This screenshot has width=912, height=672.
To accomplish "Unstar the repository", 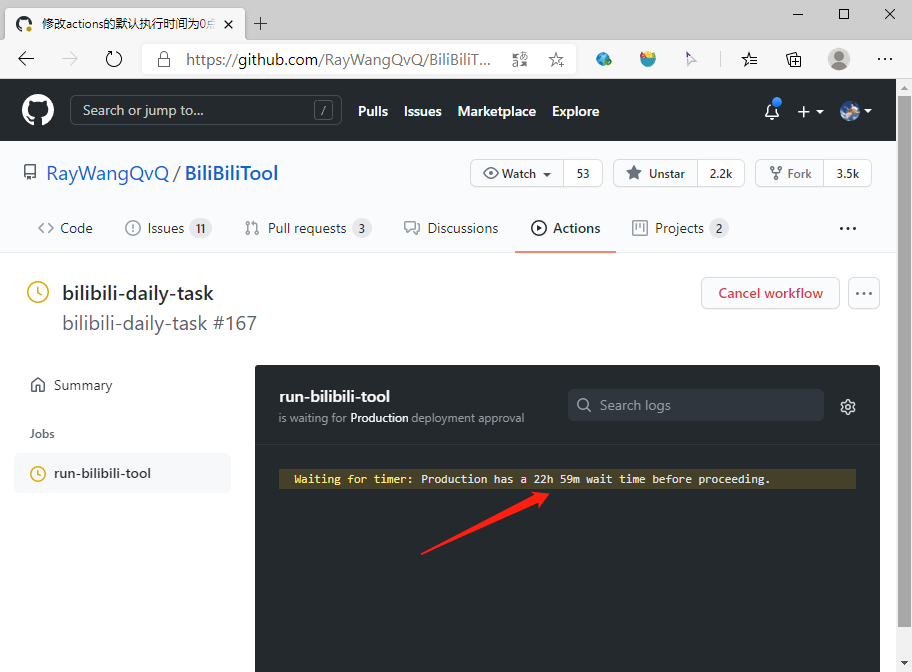I will (x=655, y=173).
